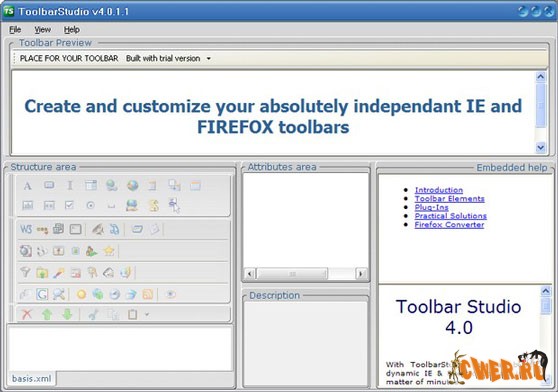Select the I-beam edit field icon
The height and width of the screenshot is (392, 558).
pos(70,185)
